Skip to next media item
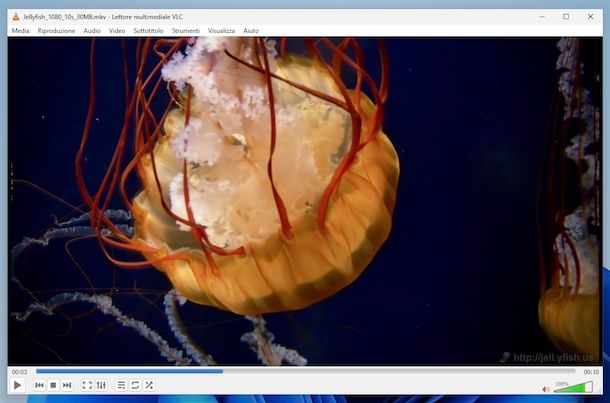The height and width of the screenshot is (403, 610). pos(67,385)
